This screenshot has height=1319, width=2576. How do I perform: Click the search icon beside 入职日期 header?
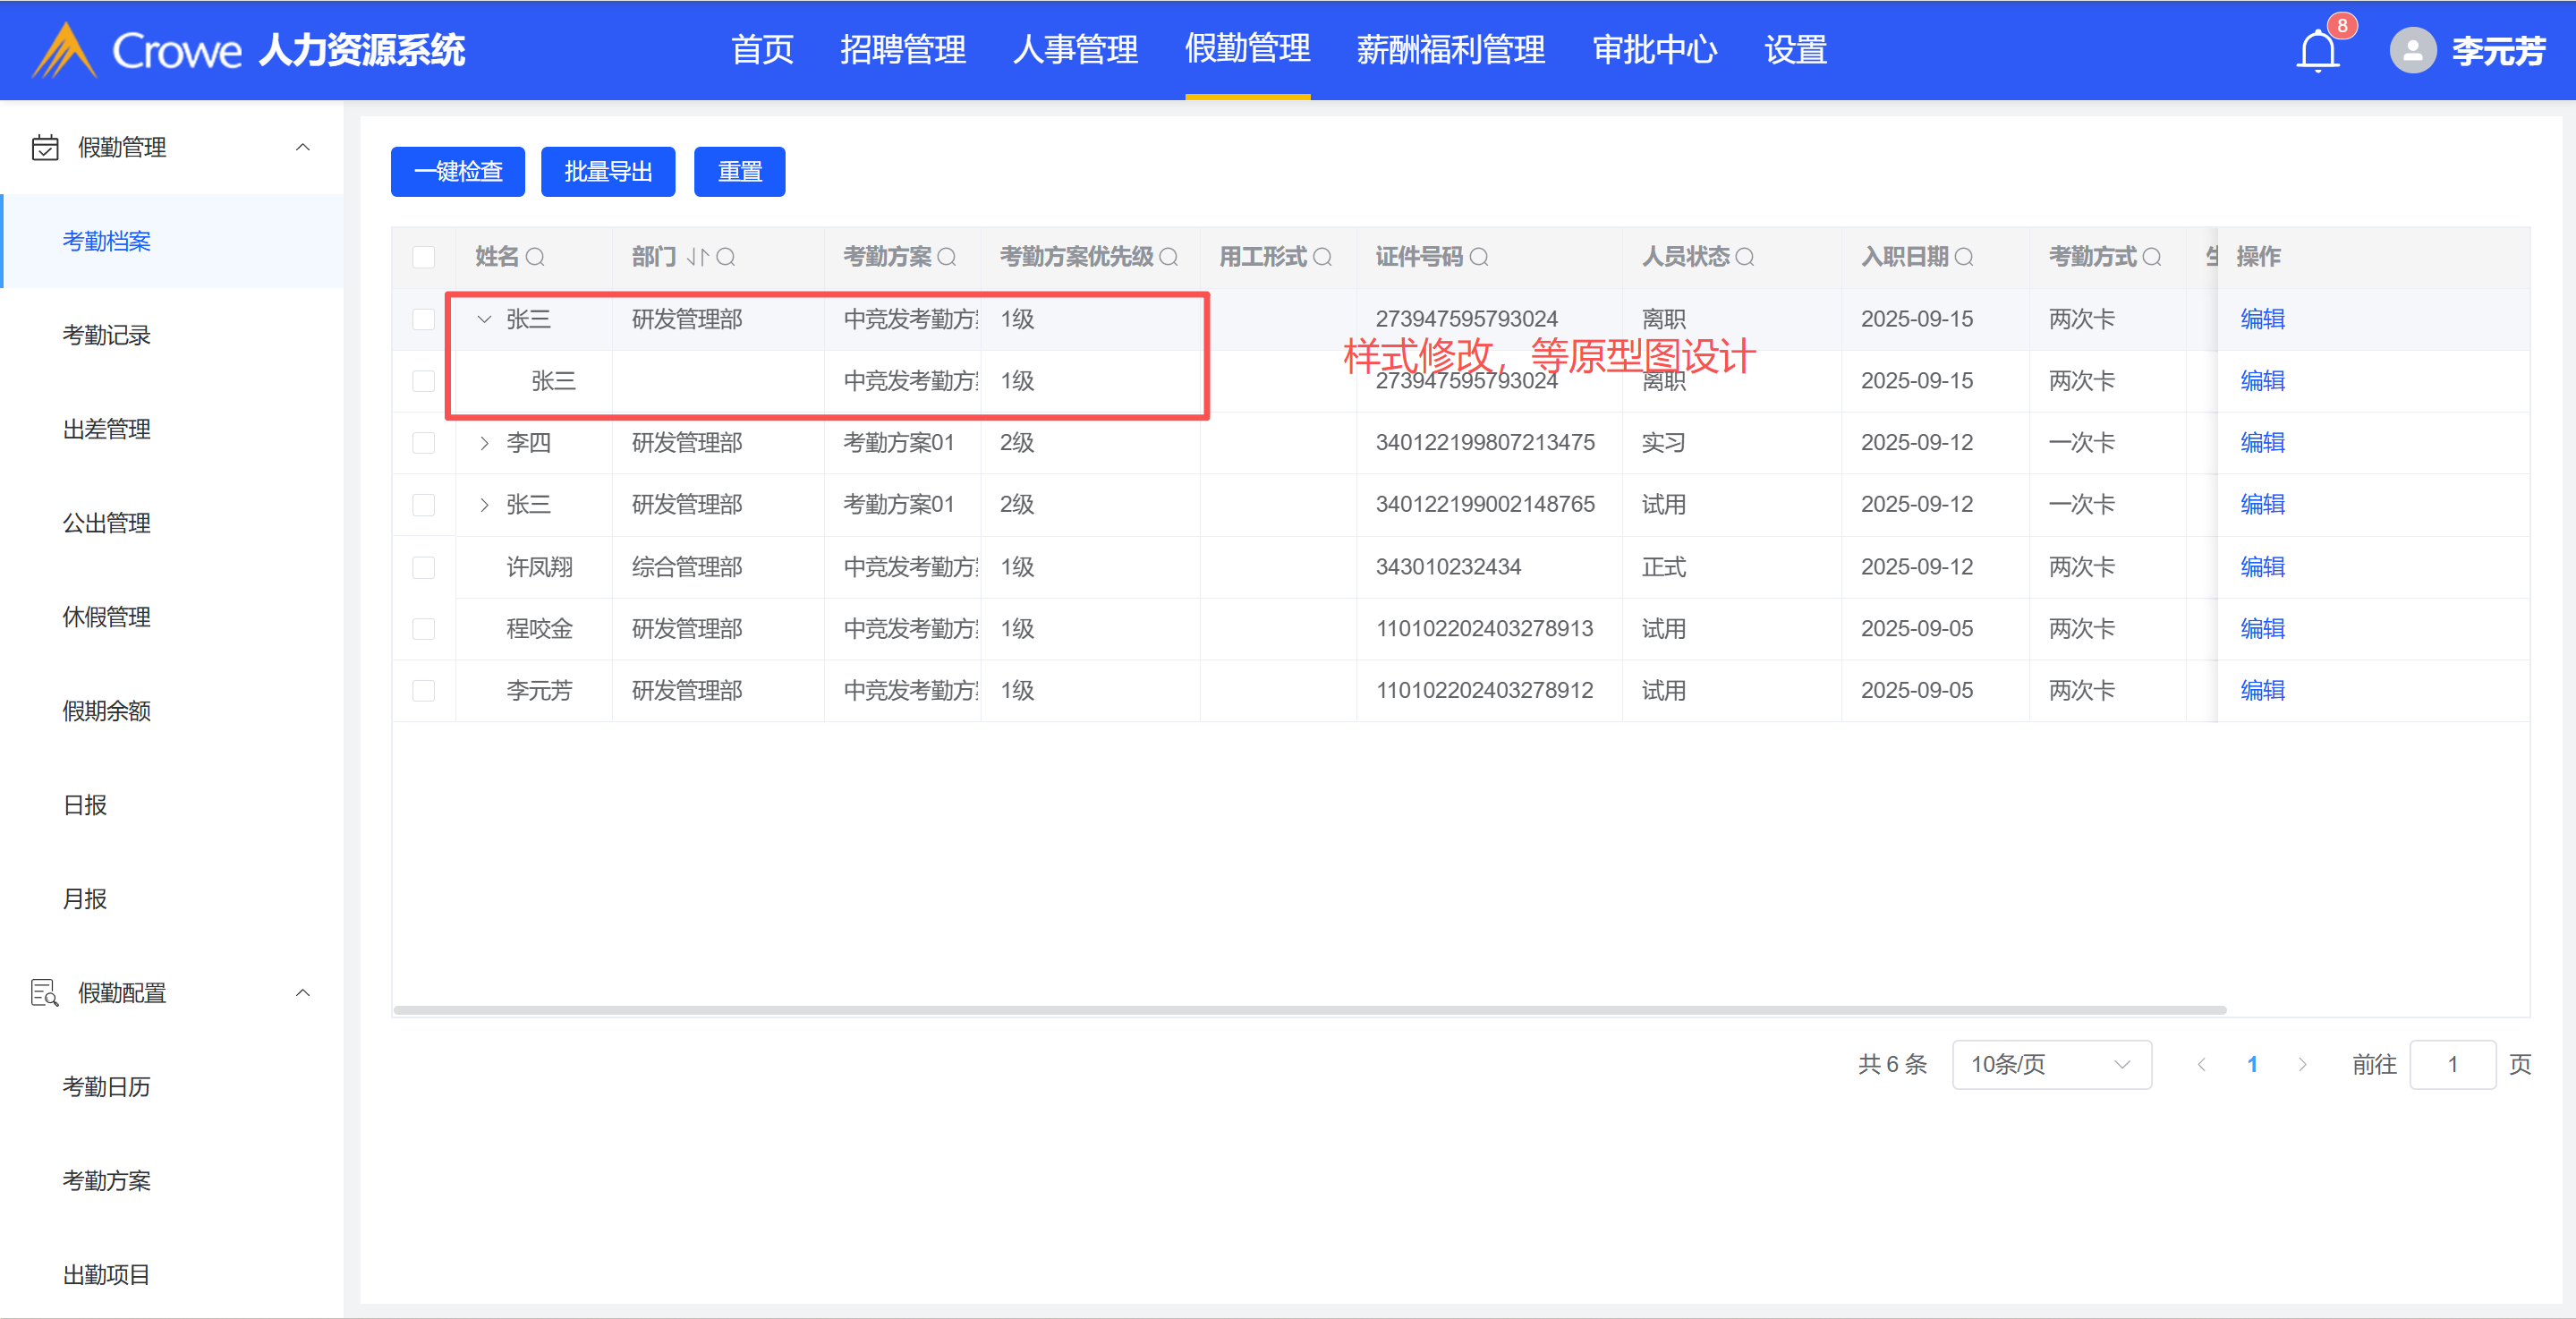pos(1964,257)
